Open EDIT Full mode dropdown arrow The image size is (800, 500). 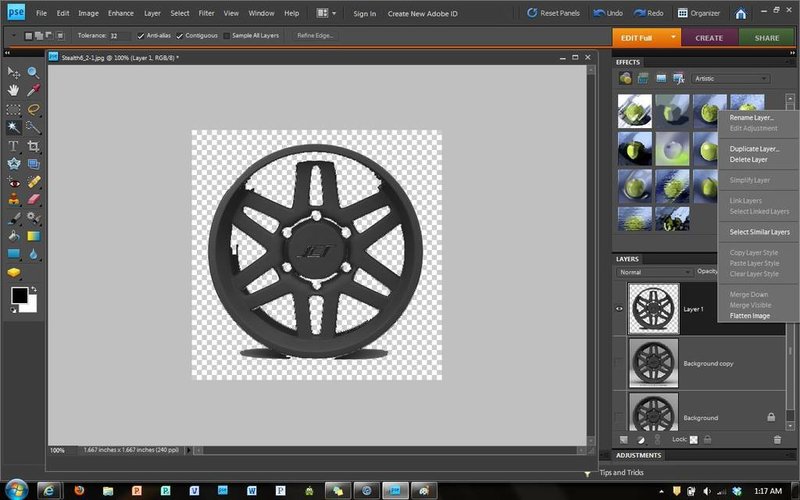[x=673, y=37]
